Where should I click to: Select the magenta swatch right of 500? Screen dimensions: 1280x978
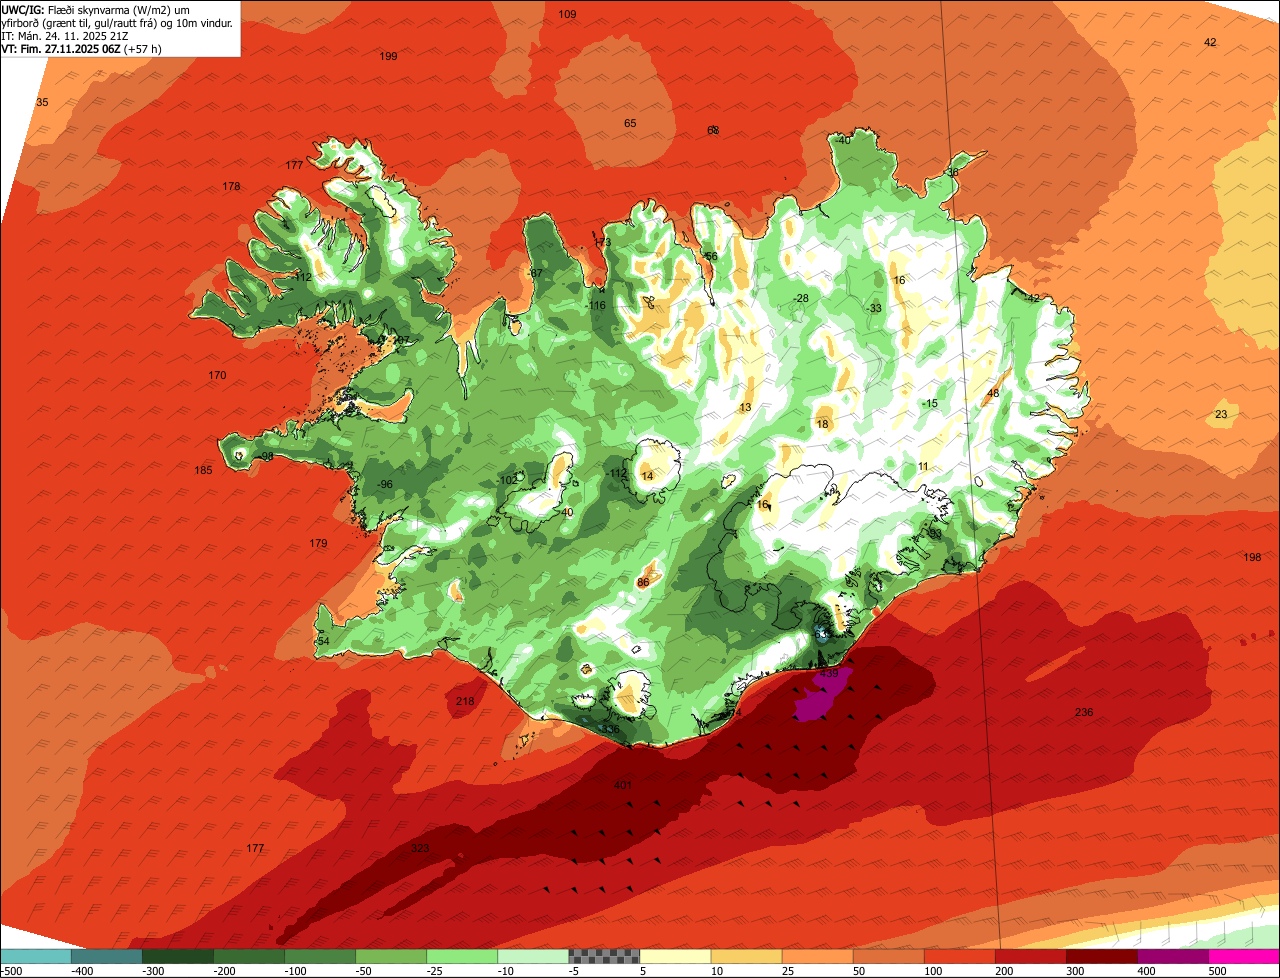[1244, 956]
